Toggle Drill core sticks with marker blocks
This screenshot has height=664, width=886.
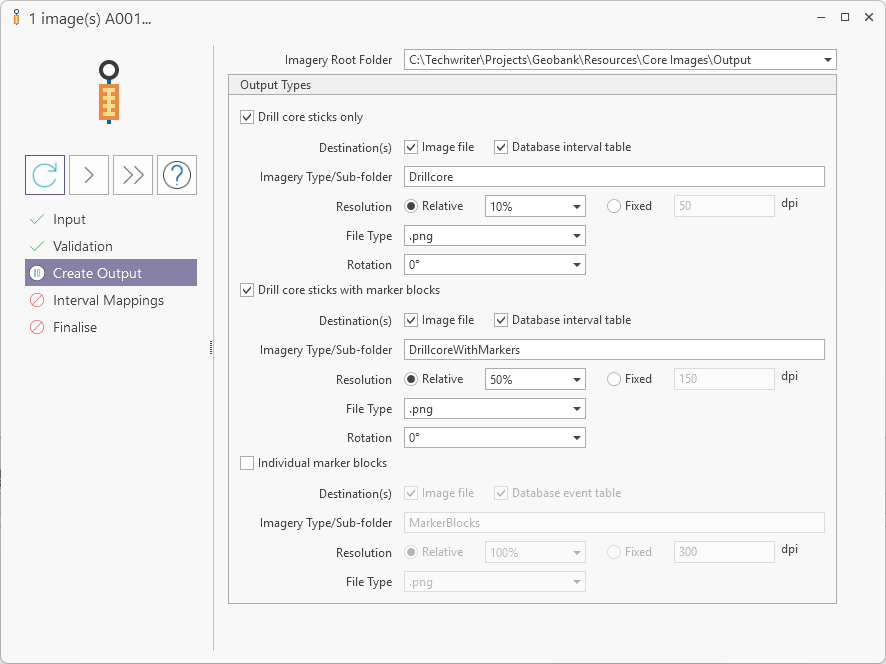[x=247, y=290]
